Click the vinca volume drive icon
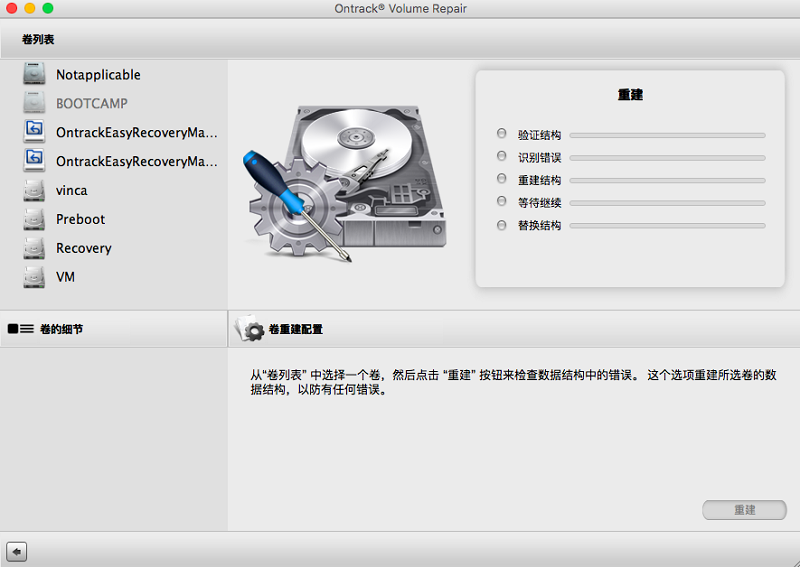The height and width of the screenshot is (567, 800). click(35, 190)
